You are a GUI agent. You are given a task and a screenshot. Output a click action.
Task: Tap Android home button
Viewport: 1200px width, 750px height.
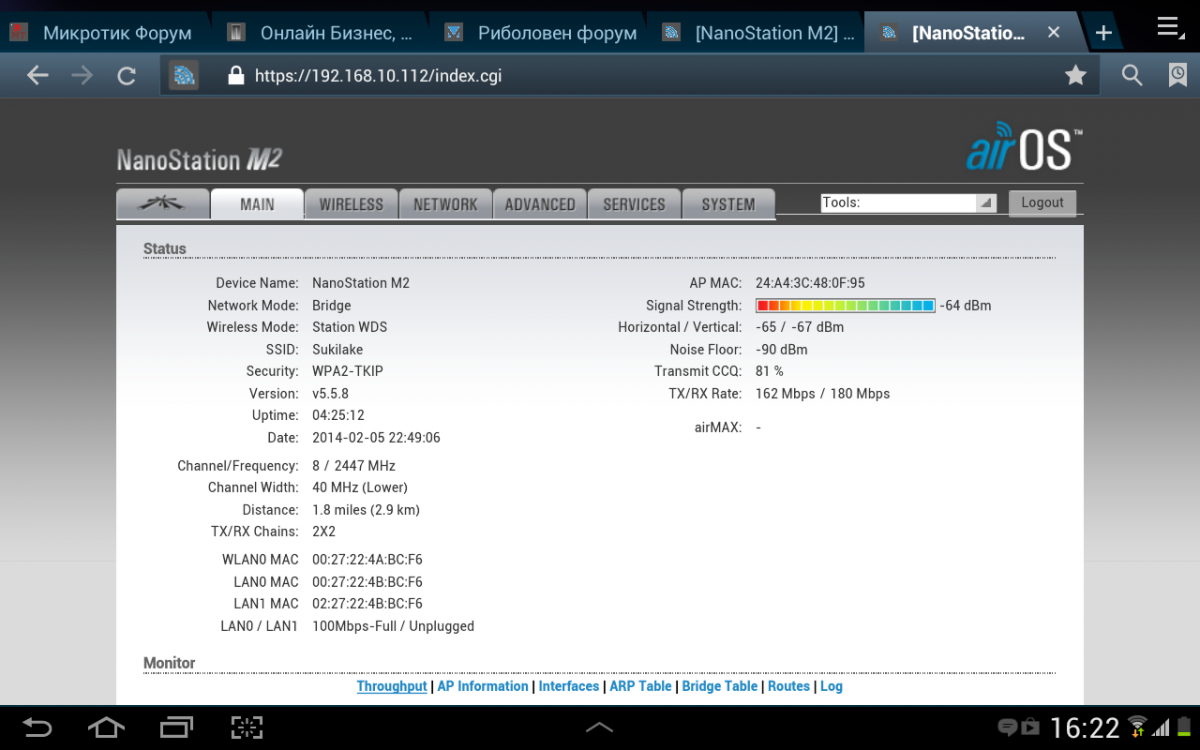pos(106,727)
